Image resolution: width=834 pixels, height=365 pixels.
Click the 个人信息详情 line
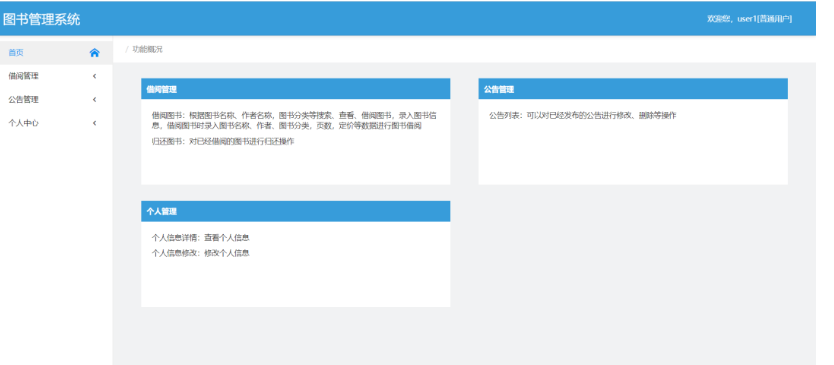tap(201, 238)
